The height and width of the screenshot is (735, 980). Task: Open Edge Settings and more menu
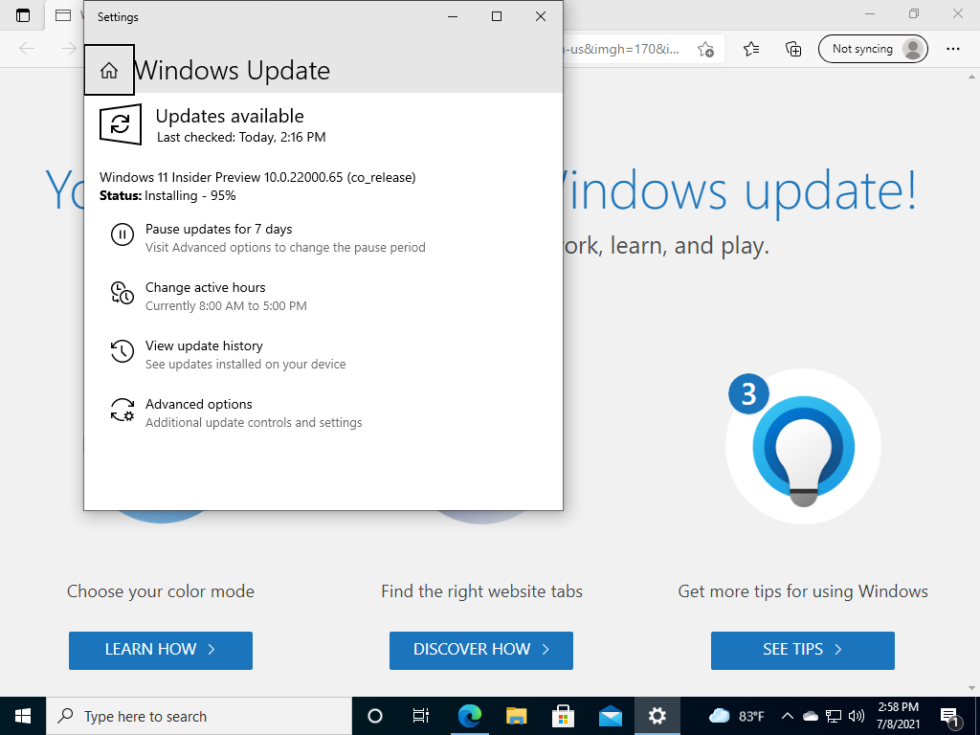click(952, 49)
